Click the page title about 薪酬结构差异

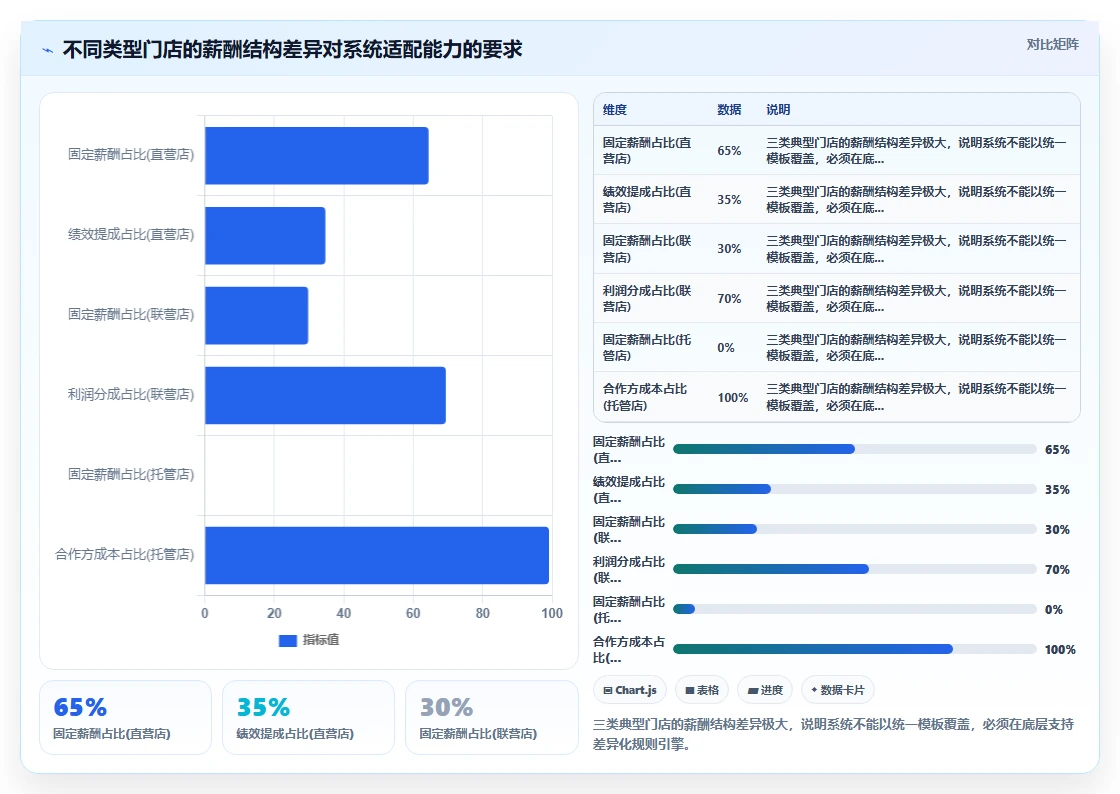[292, 50]
